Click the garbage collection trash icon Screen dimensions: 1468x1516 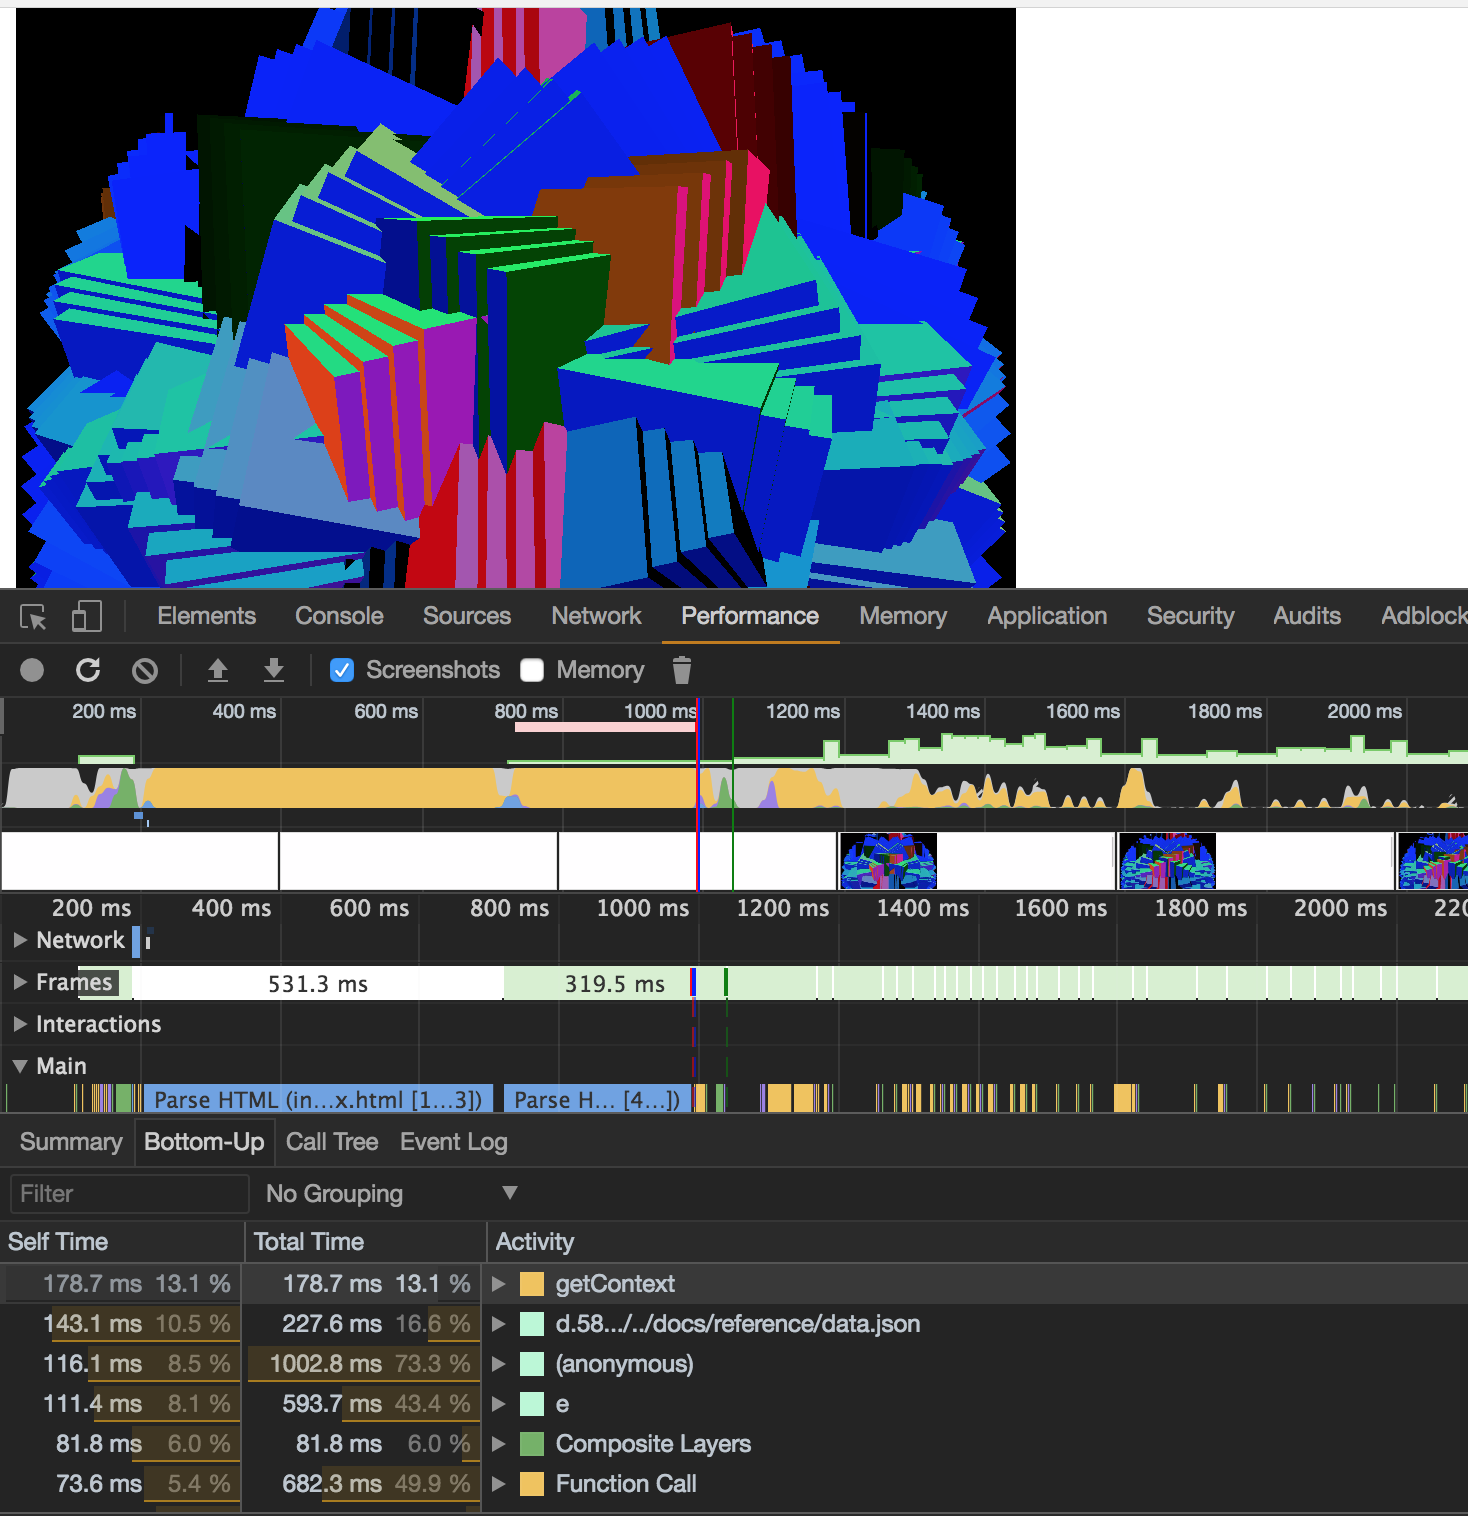(682, 670)
